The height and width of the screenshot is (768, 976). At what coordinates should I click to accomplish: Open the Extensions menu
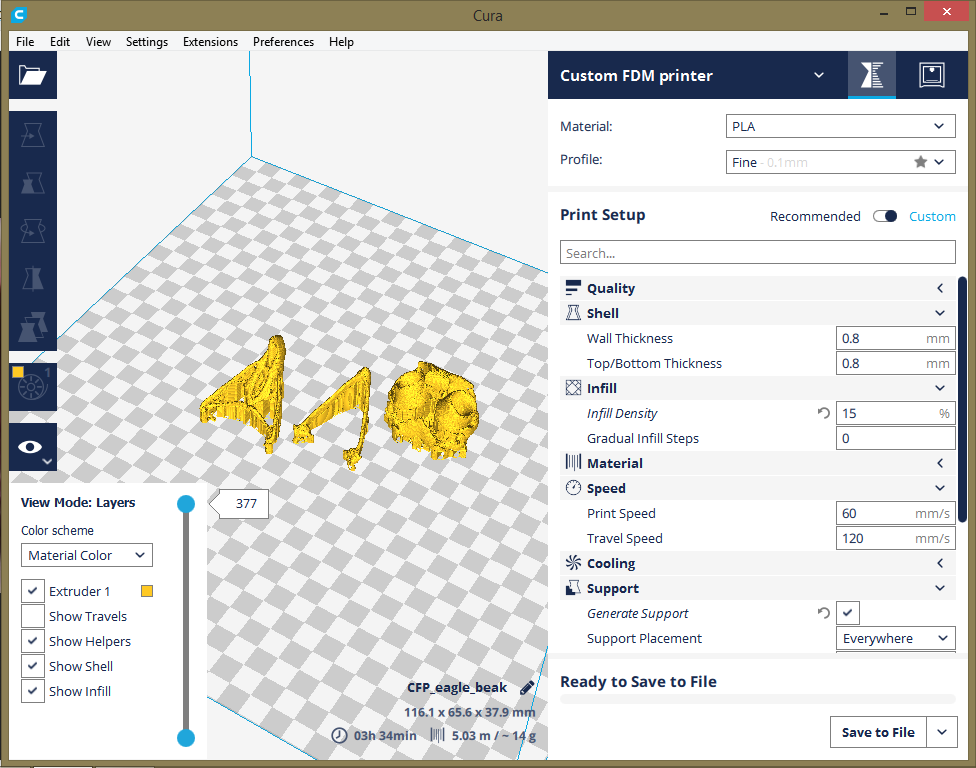click(210, 42)
